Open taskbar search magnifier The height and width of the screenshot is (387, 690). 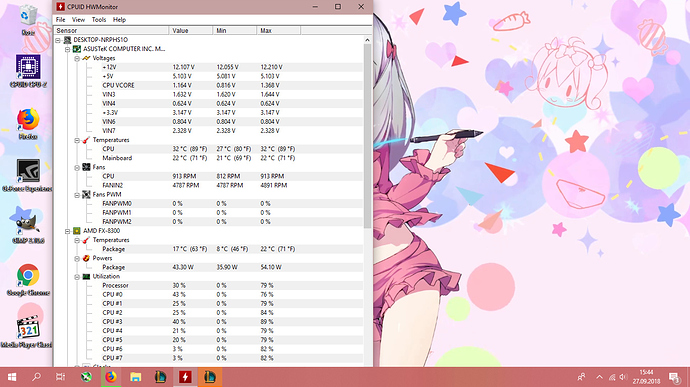point(37,377)
